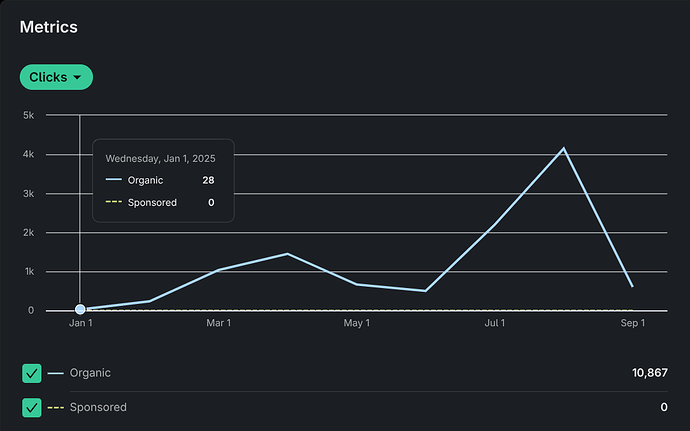Click the Metrics panel heading
The image size is (690, 431).
(48, 27)
